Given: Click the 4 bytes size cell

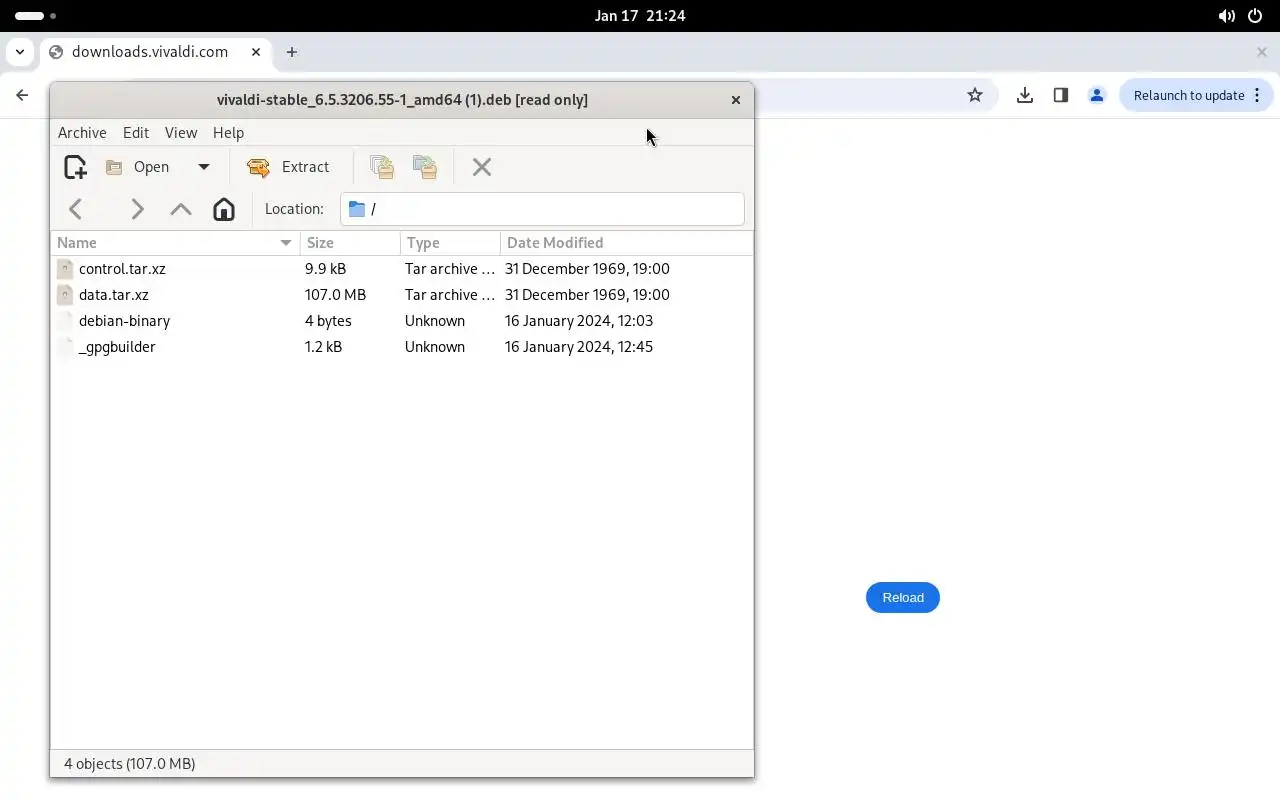Looking at the screenshot, I should (x=328, y=321).
